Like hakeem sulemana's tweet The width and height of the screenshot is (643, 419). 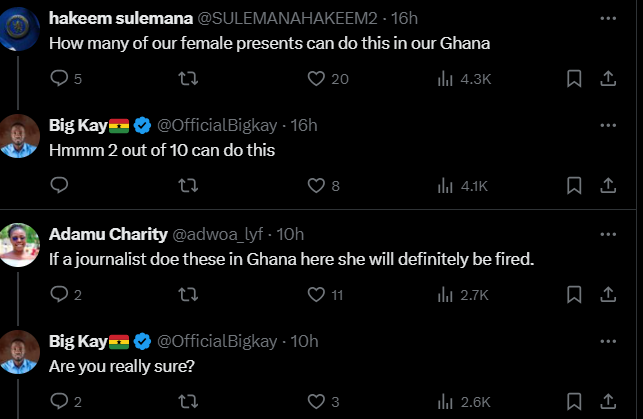point(317,78)
